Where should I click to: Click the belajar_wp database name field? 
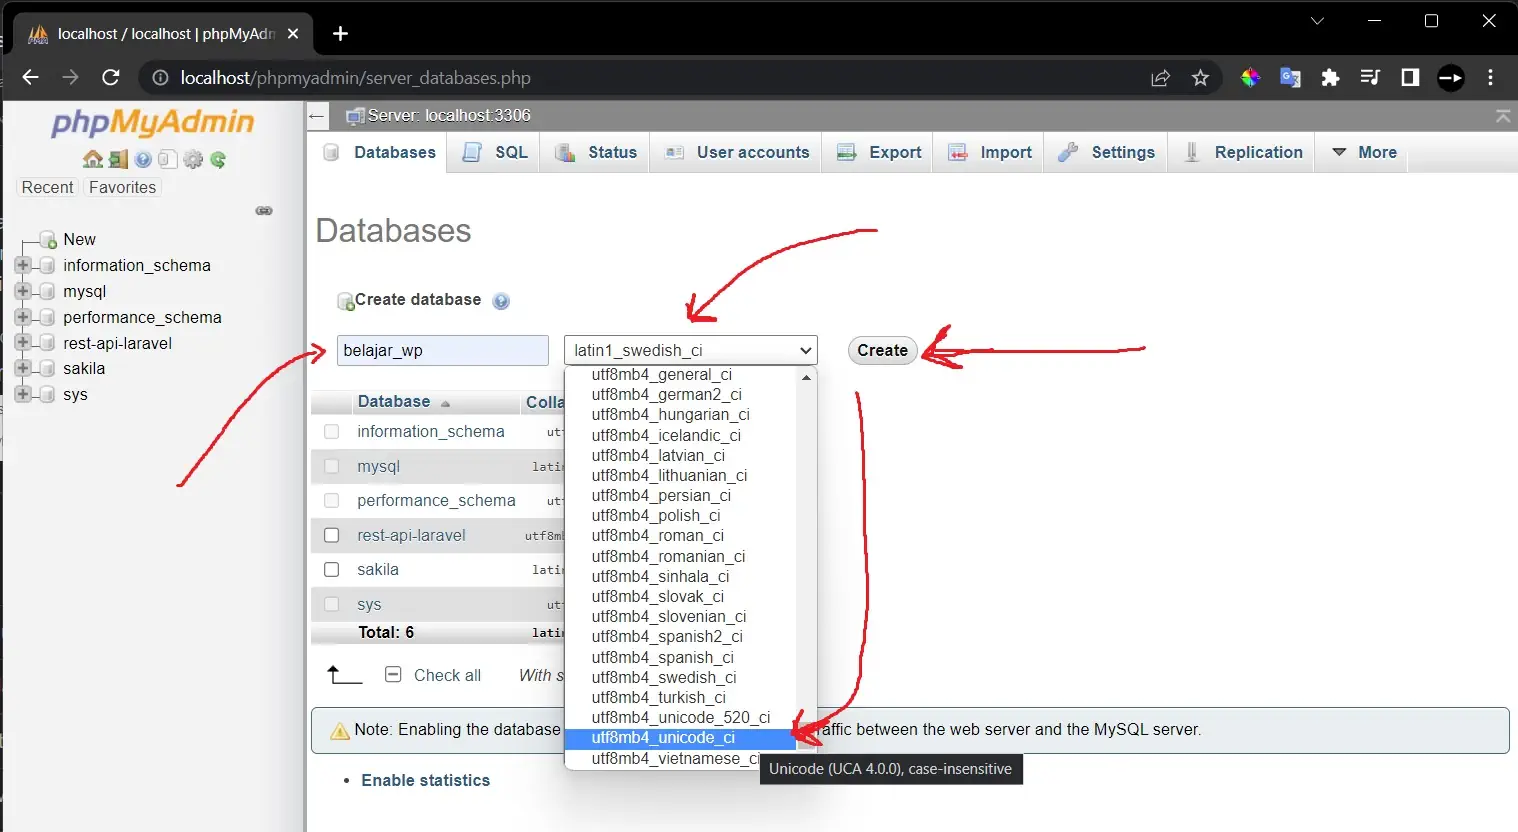(x=443, y=351)
